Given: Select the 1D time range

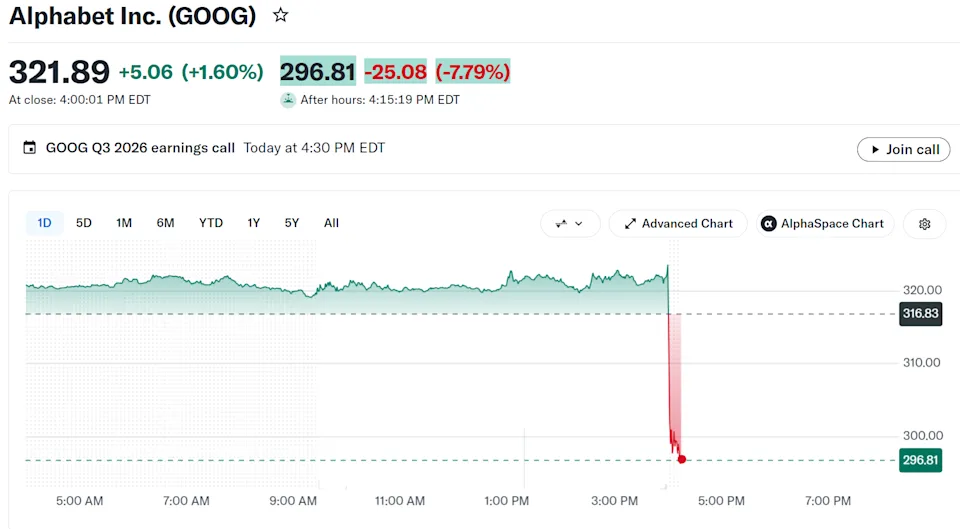Looking at the screenshot, I should point(44,223).
